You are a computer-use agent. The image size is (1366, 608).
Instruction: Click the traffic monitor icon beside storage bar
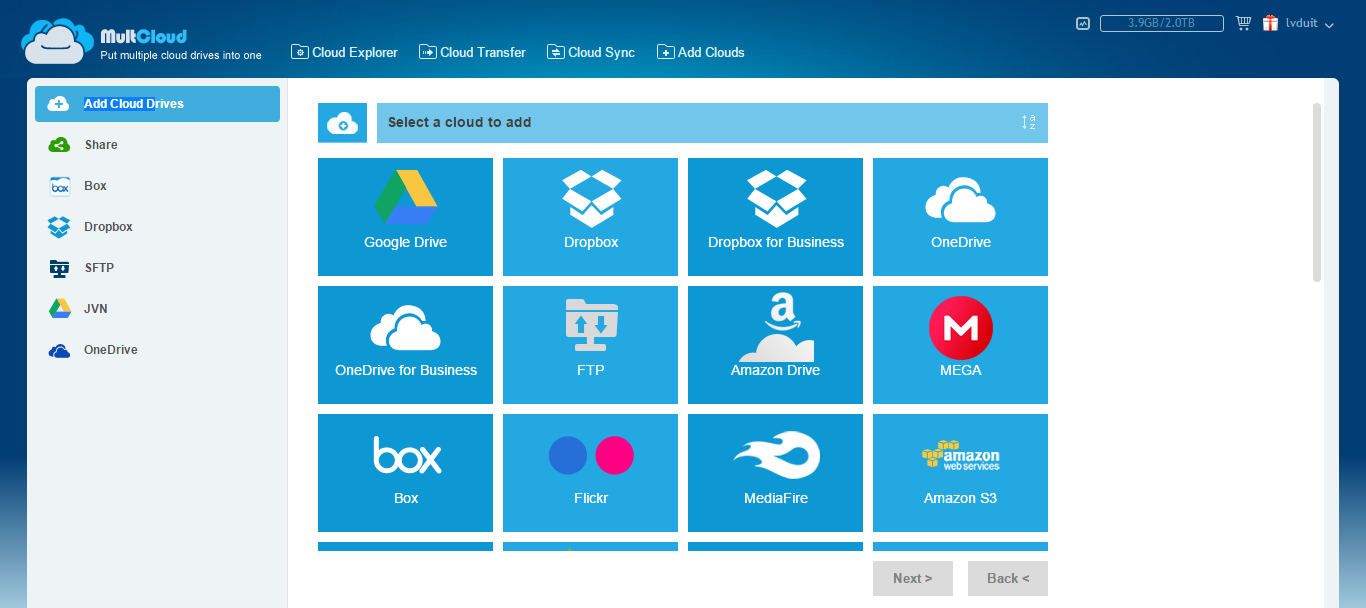point(1083,23)
